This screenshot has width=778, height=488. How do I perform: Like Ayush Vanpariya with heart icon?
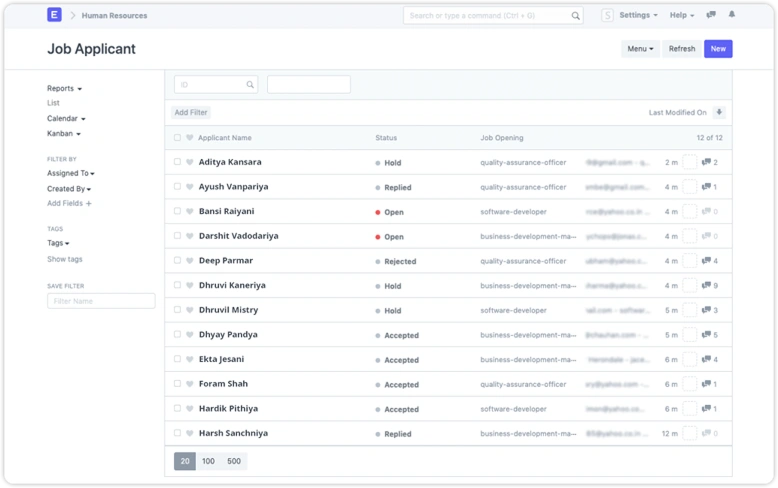(x=190, y=187)
